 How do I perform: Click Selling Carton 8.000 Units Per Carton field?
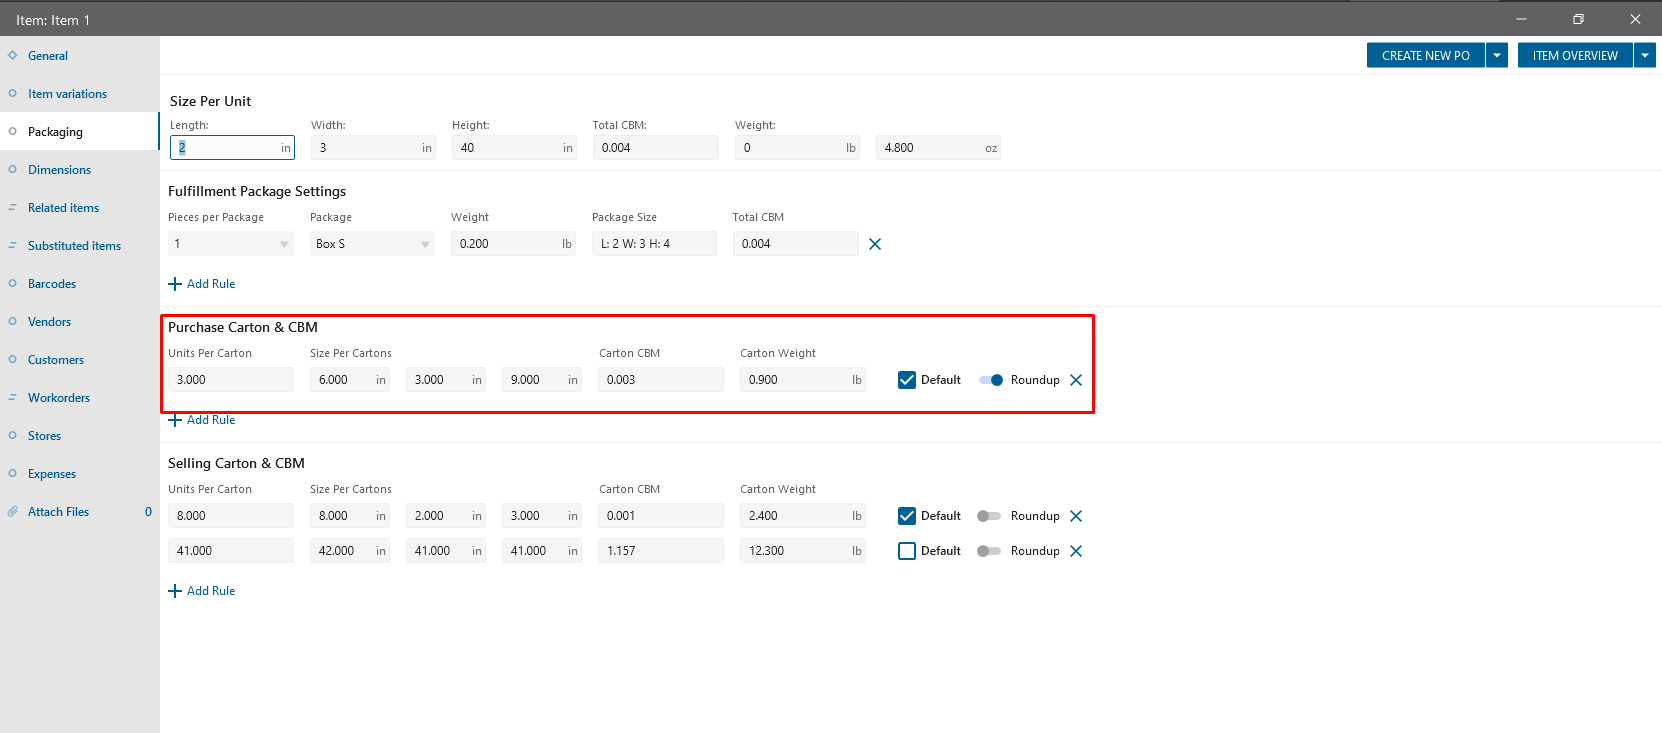[x=231, y=516]
